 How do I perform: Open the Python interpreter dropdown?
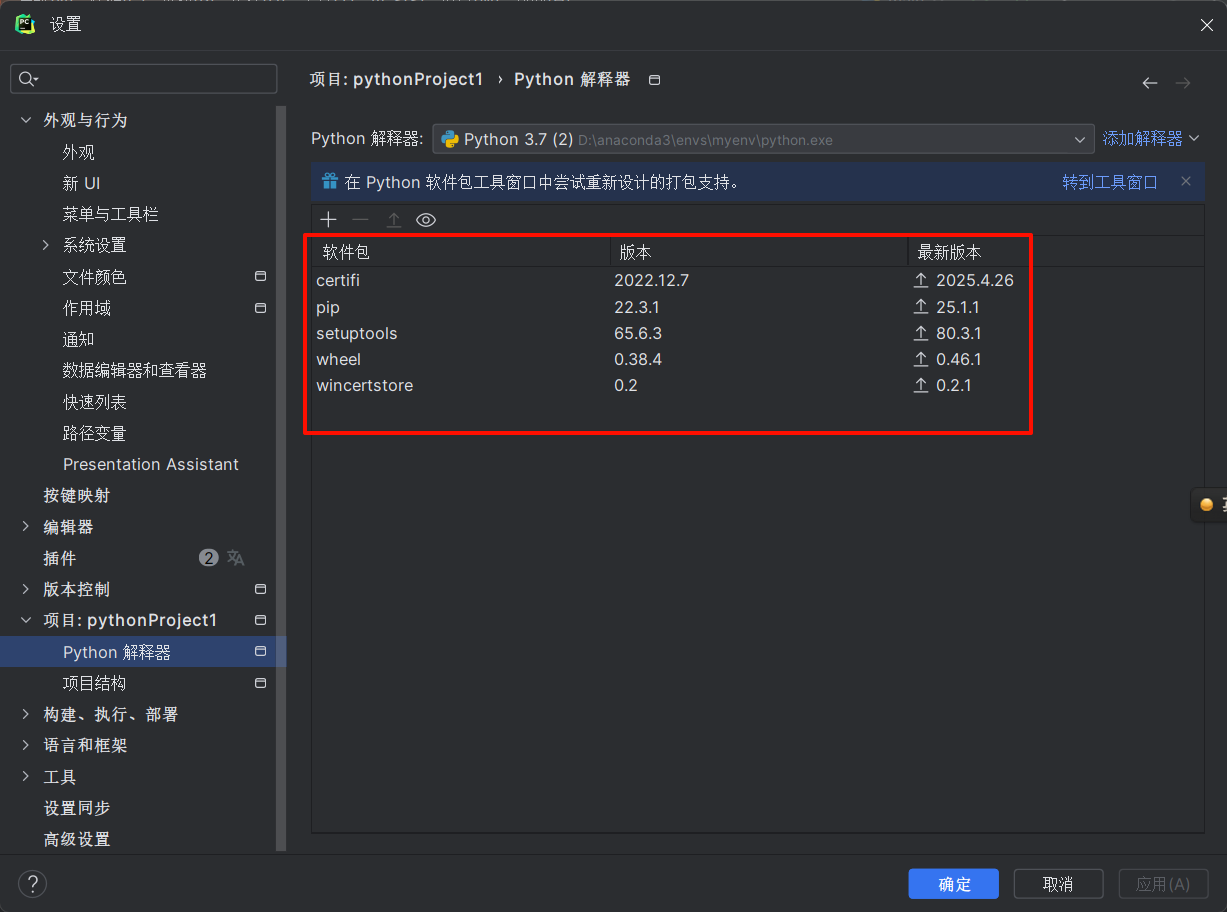(763, 139)
